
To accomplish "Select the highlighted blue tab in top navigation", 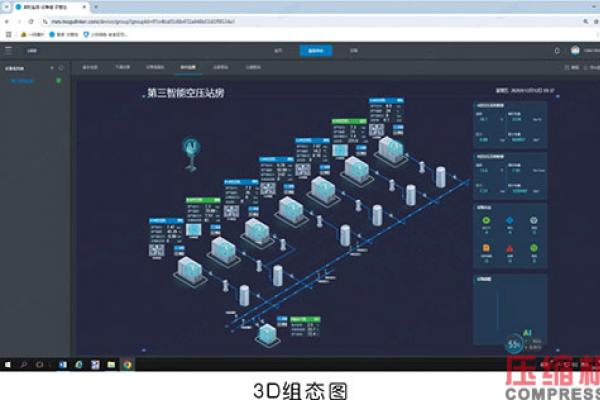I will coord(316,50).
